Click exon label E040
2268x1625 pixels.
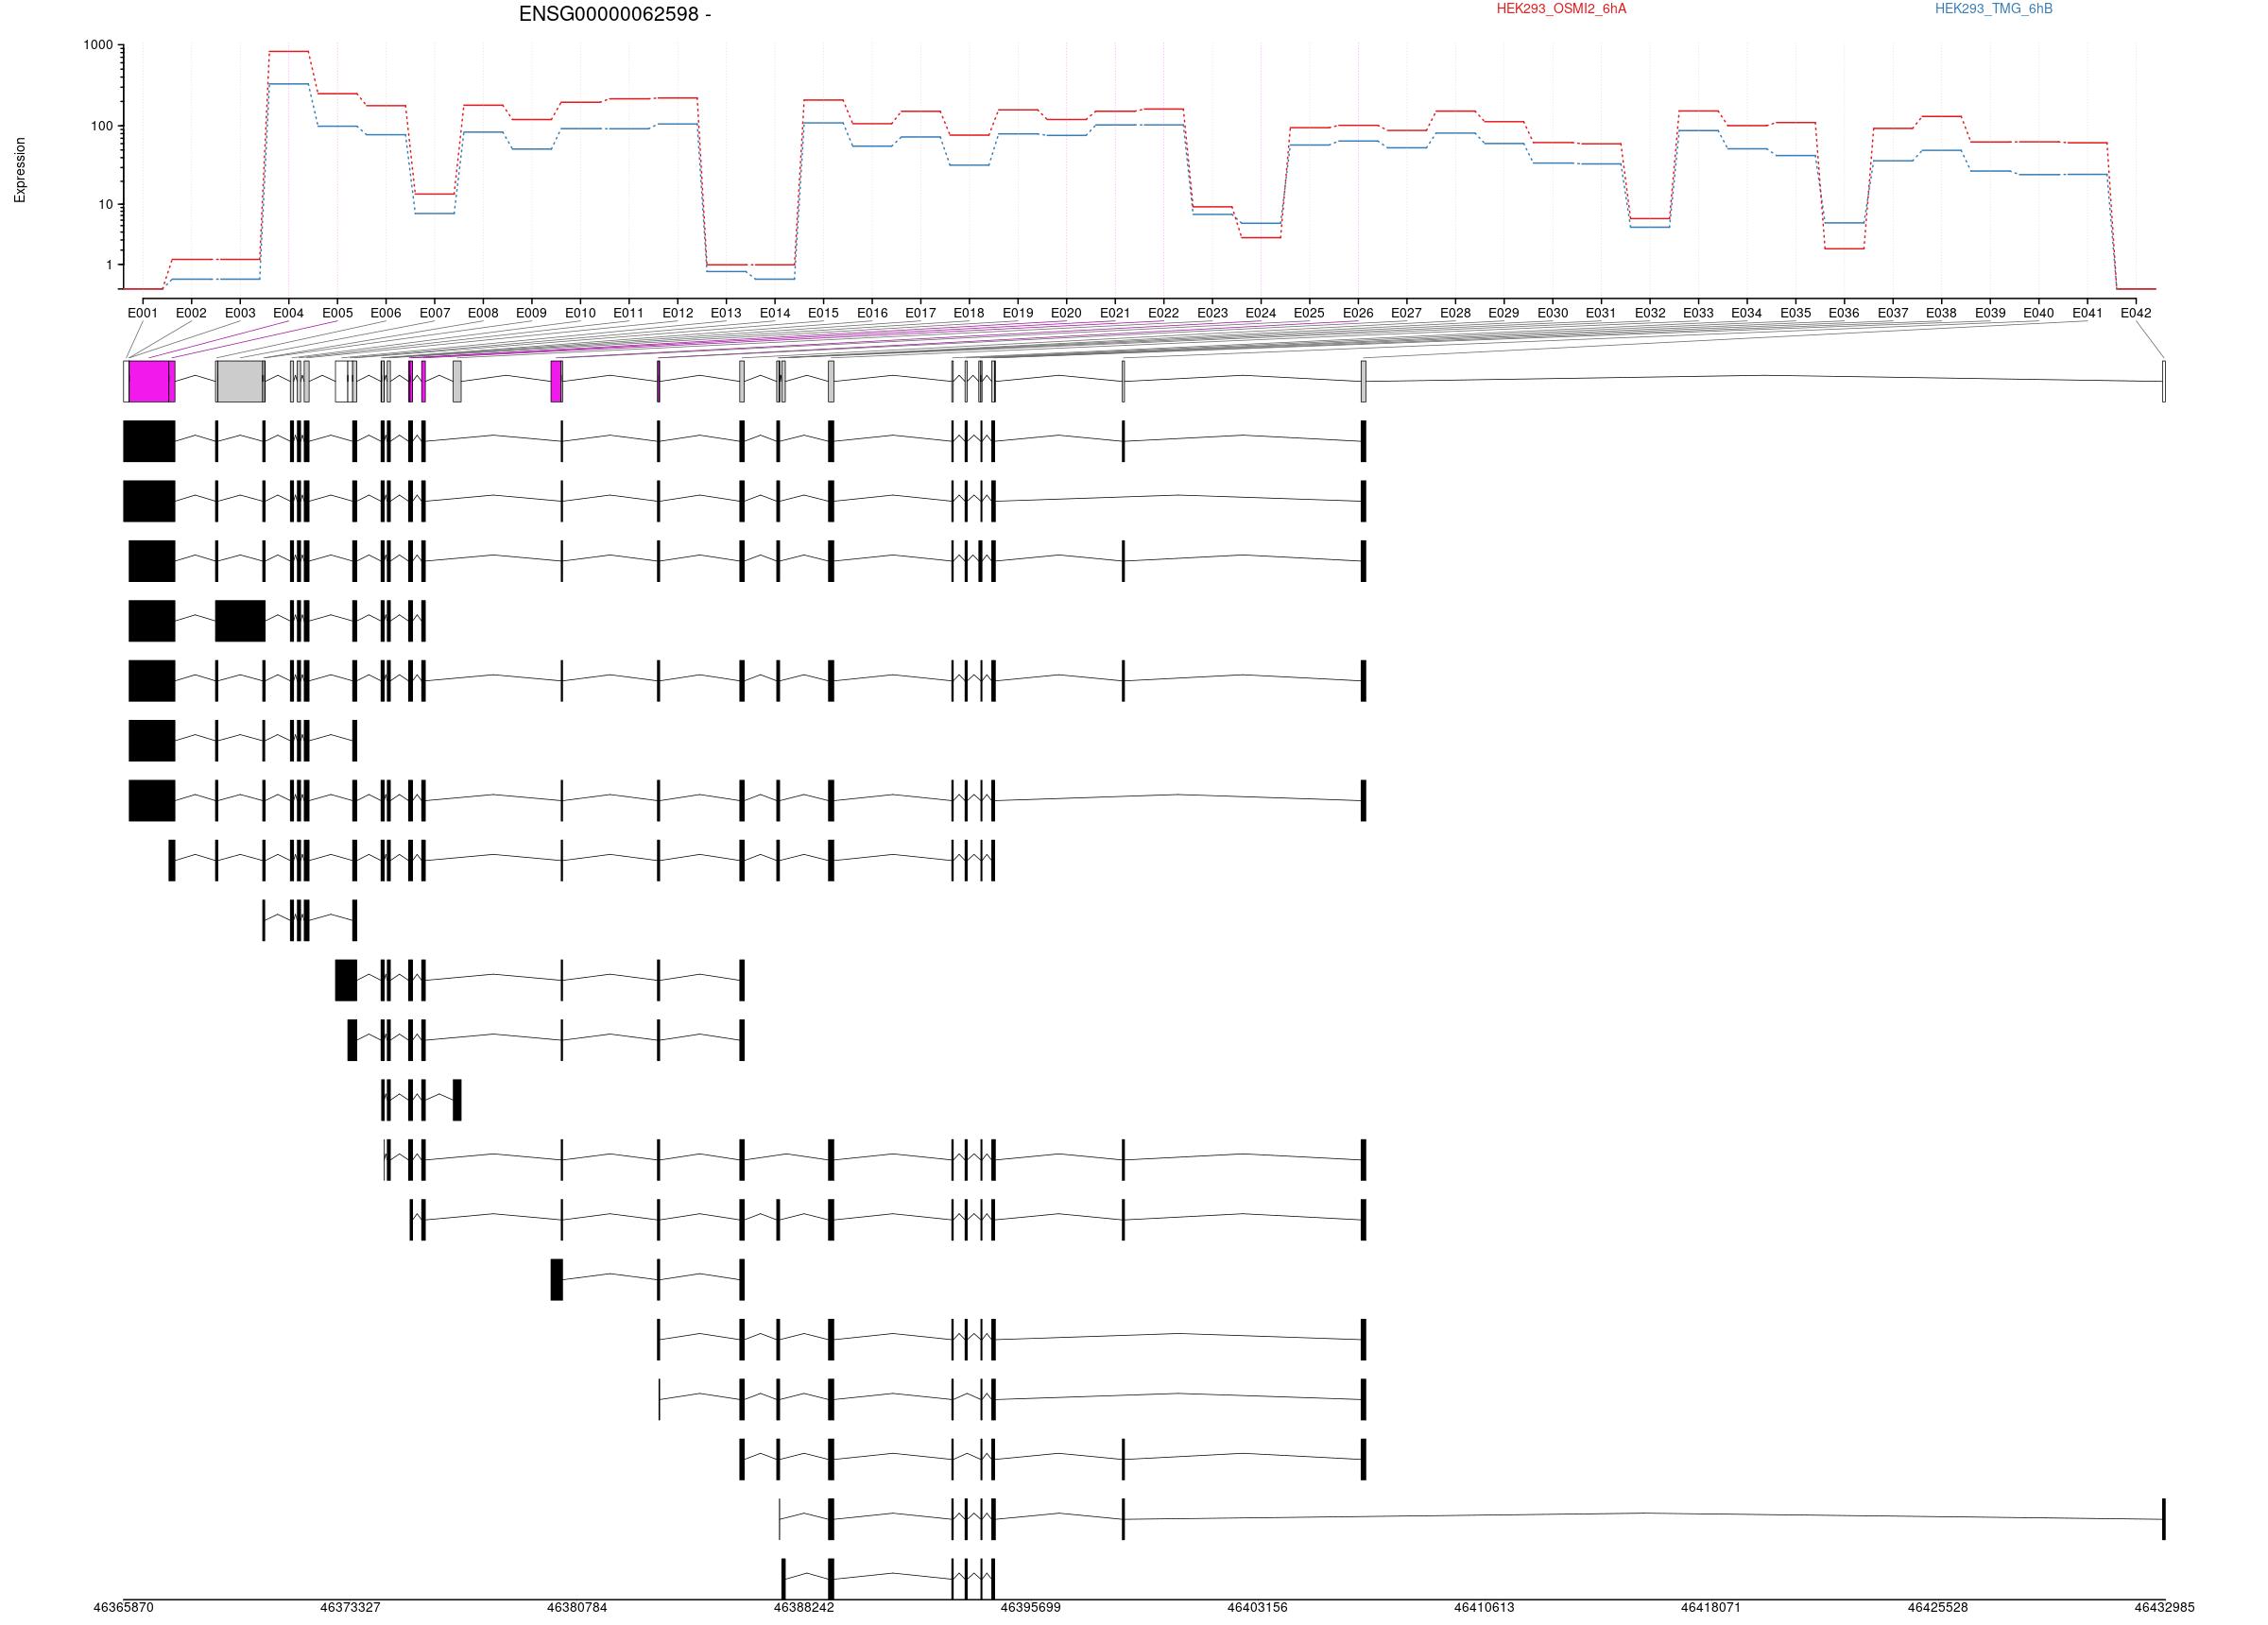click(x=2038, y=313)
